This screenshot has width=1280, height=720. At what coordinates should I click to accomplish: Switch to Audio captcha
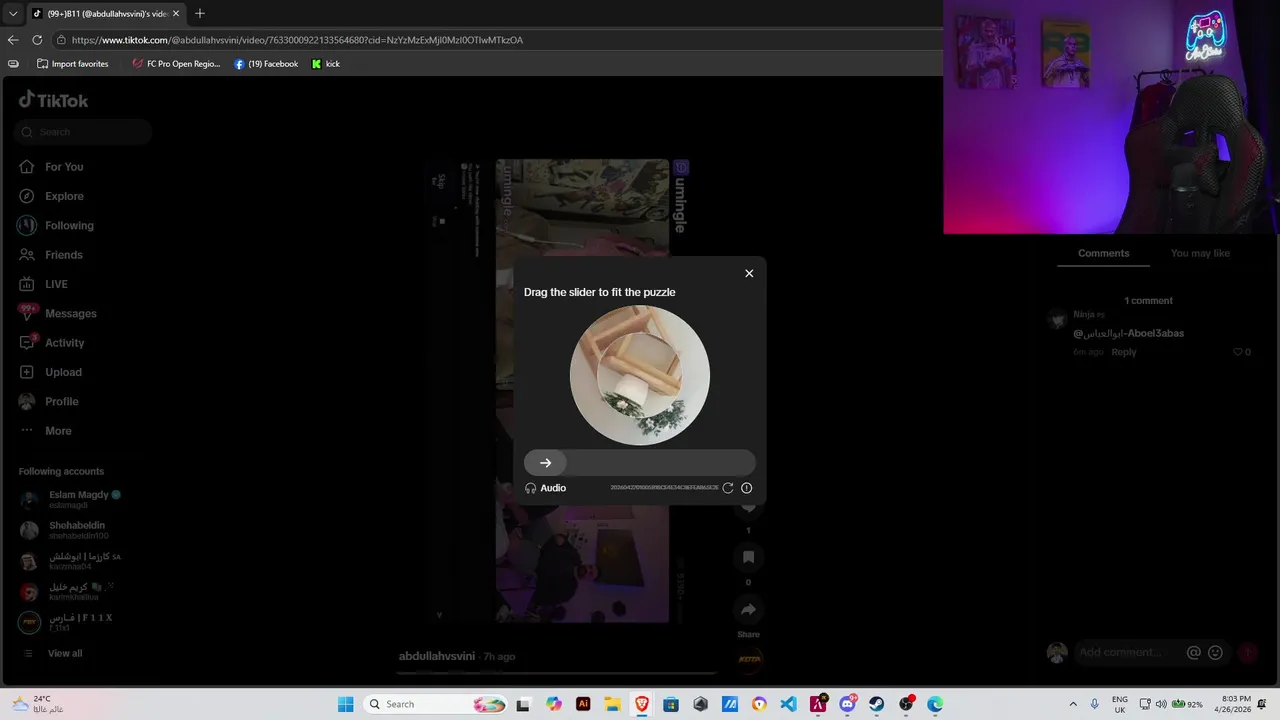point(545,488)
